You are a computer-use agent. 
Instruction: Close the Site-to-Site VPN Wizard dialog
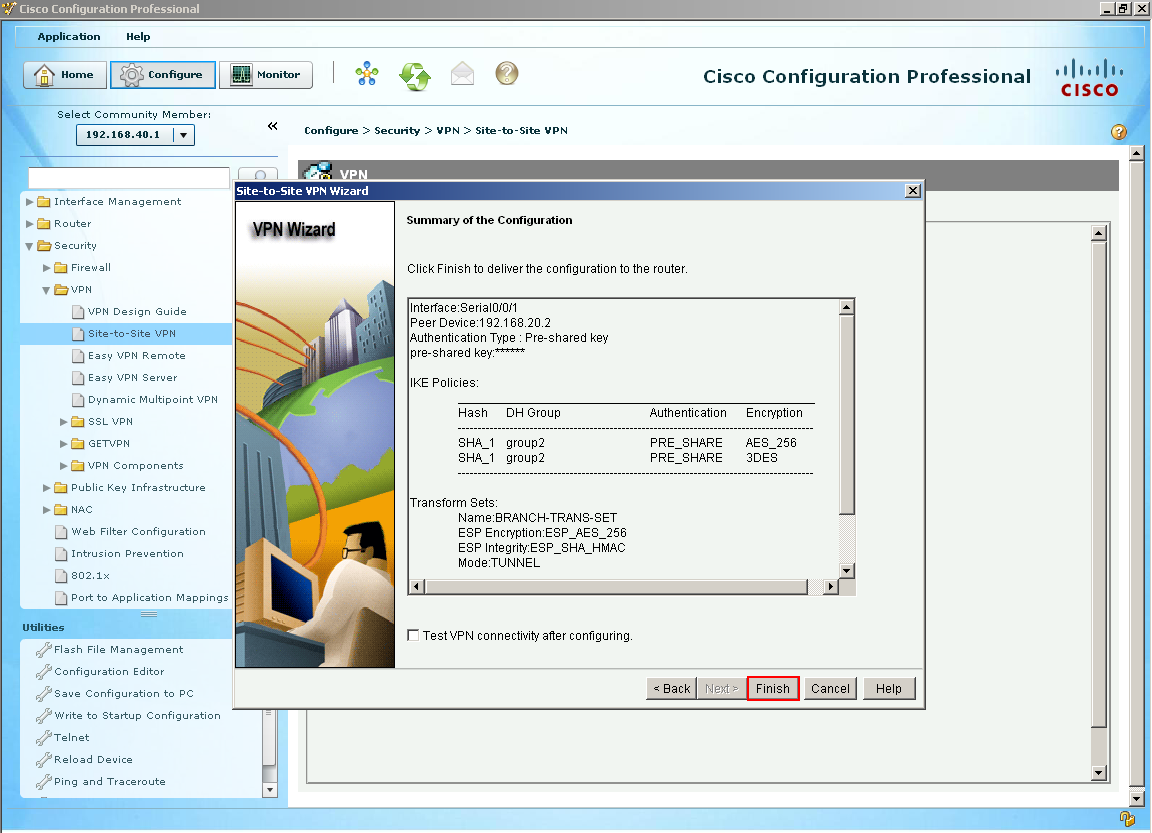[912, 191]
